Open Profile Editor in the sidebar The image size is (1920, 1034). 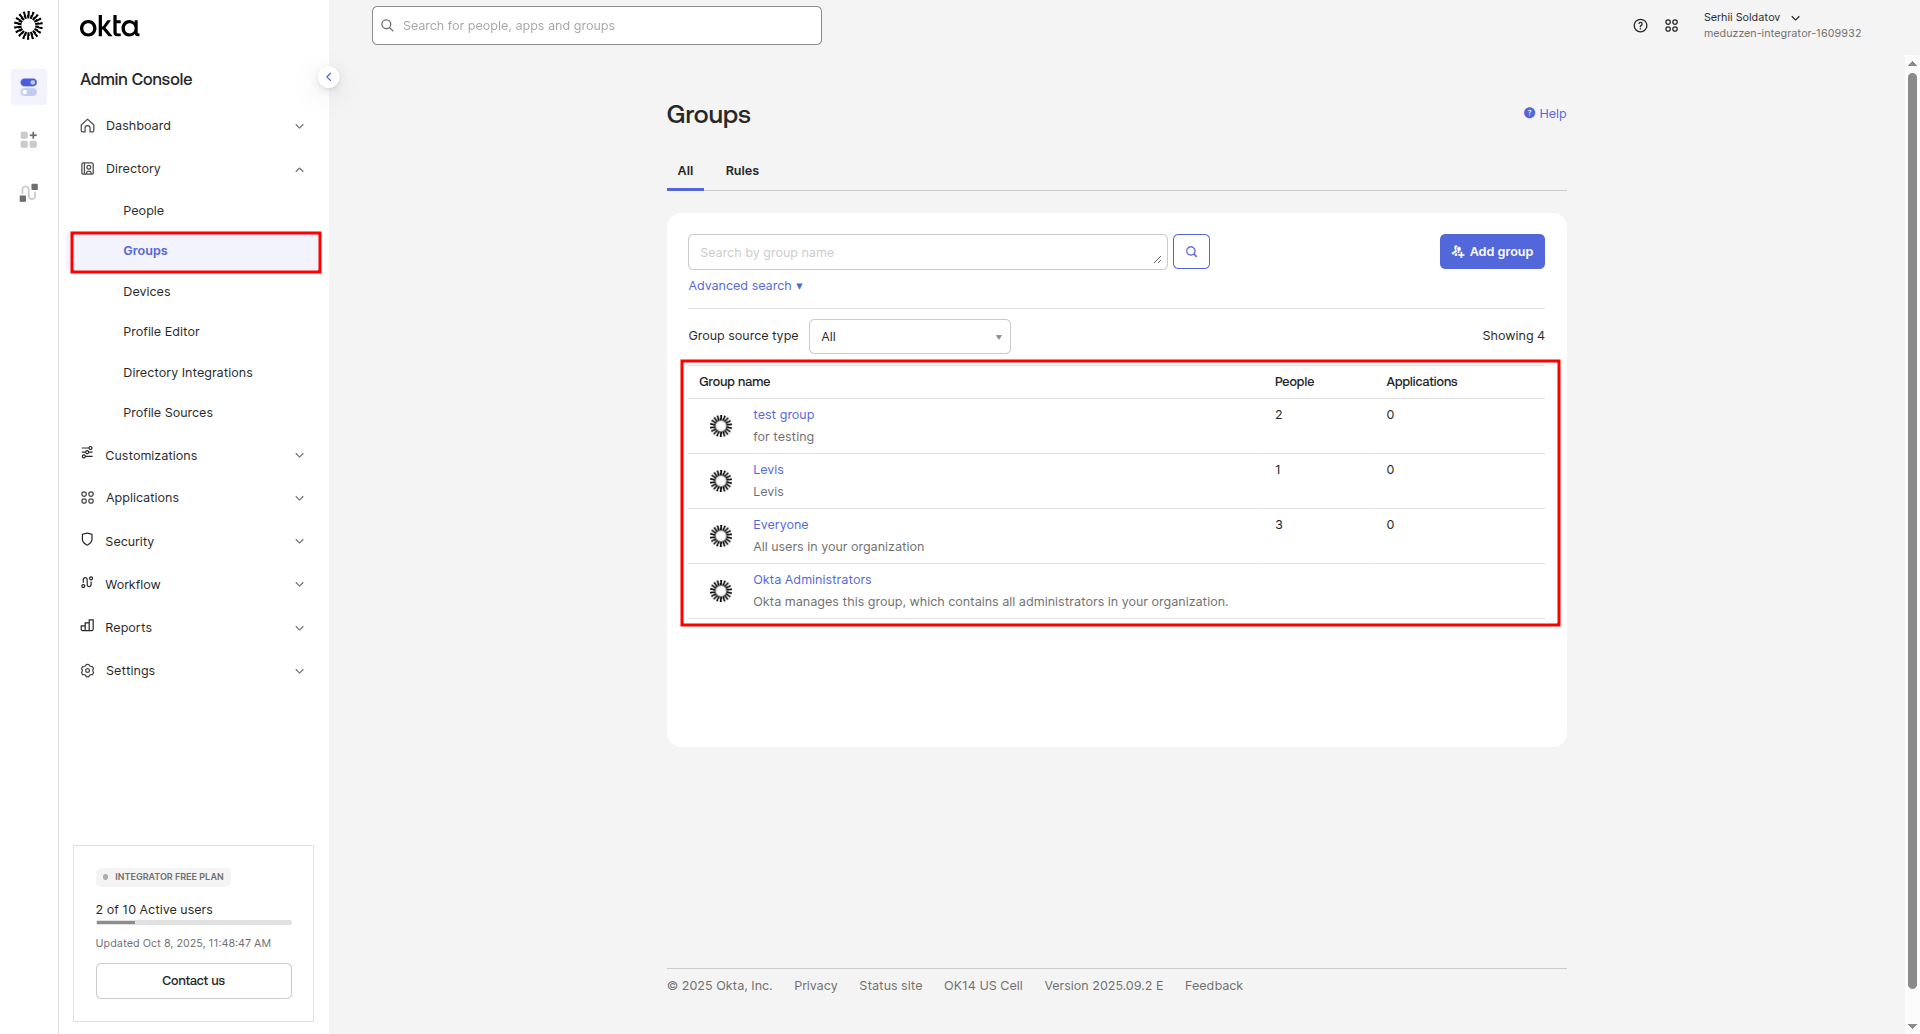tap(161, 332)
